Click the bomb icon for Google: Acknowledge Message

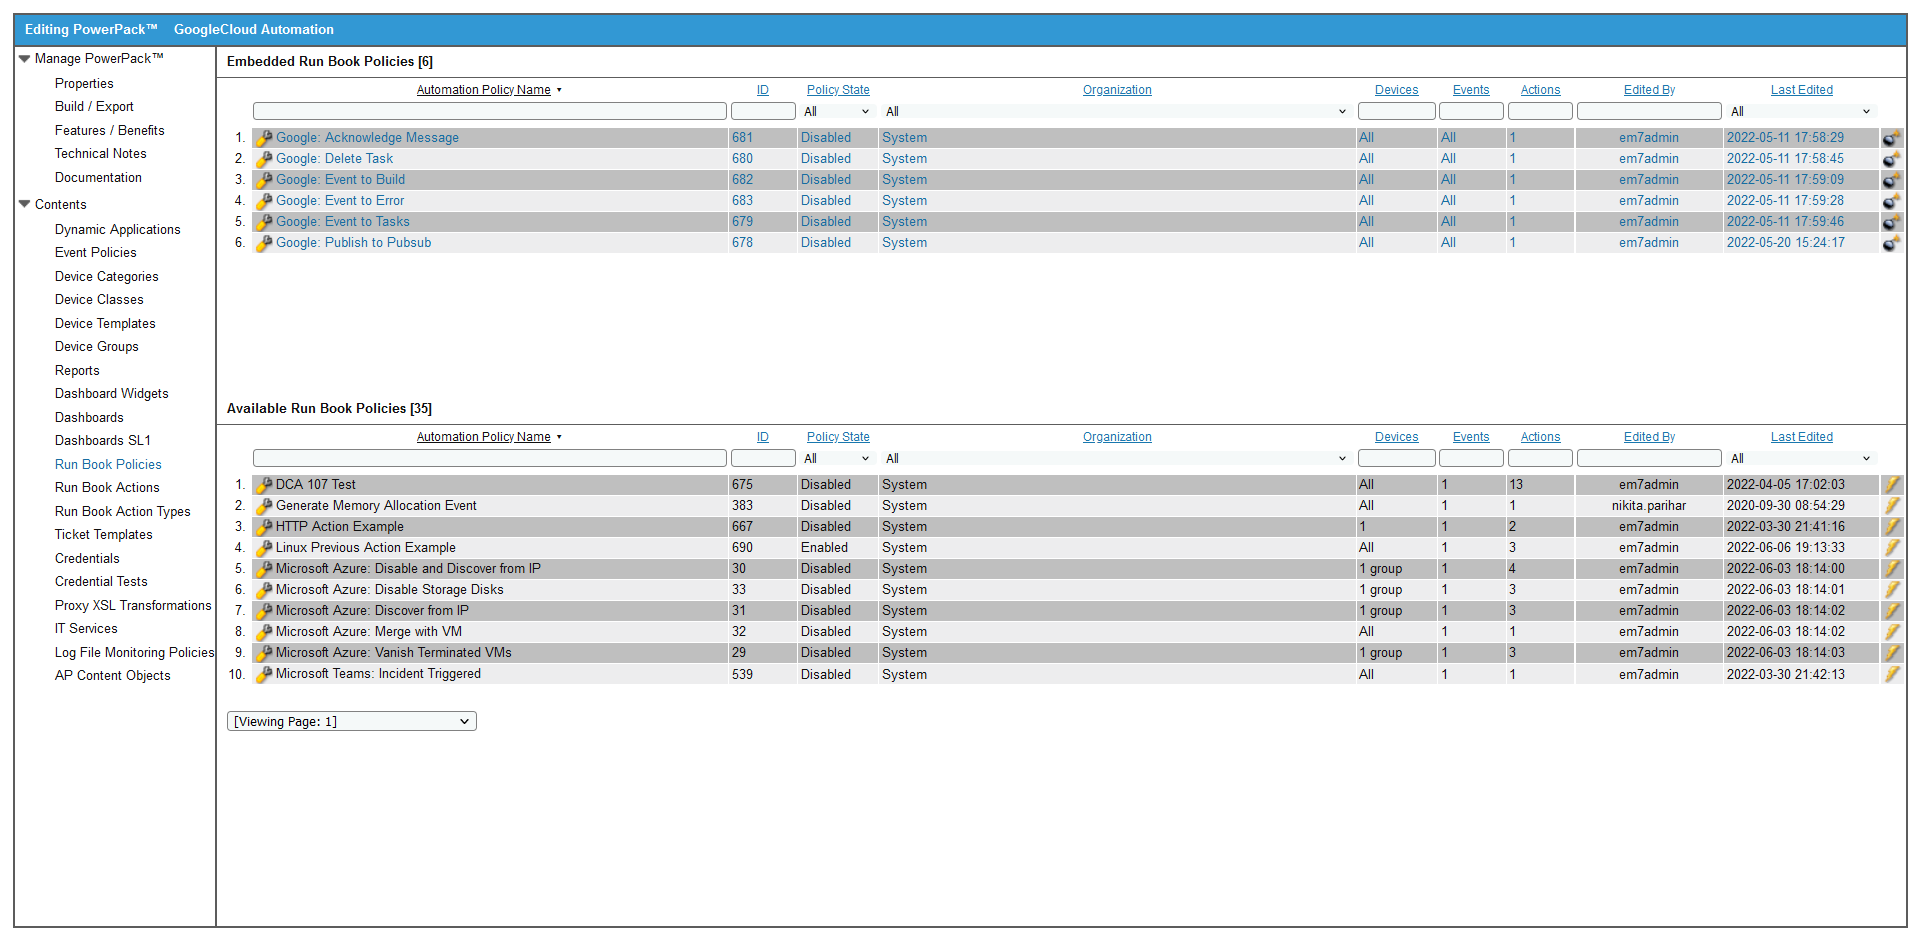coord(1891,138)
